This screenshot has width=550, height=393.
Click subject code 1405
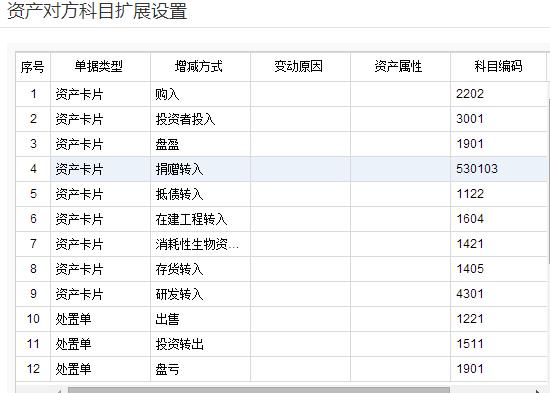(x=470, y=269)
